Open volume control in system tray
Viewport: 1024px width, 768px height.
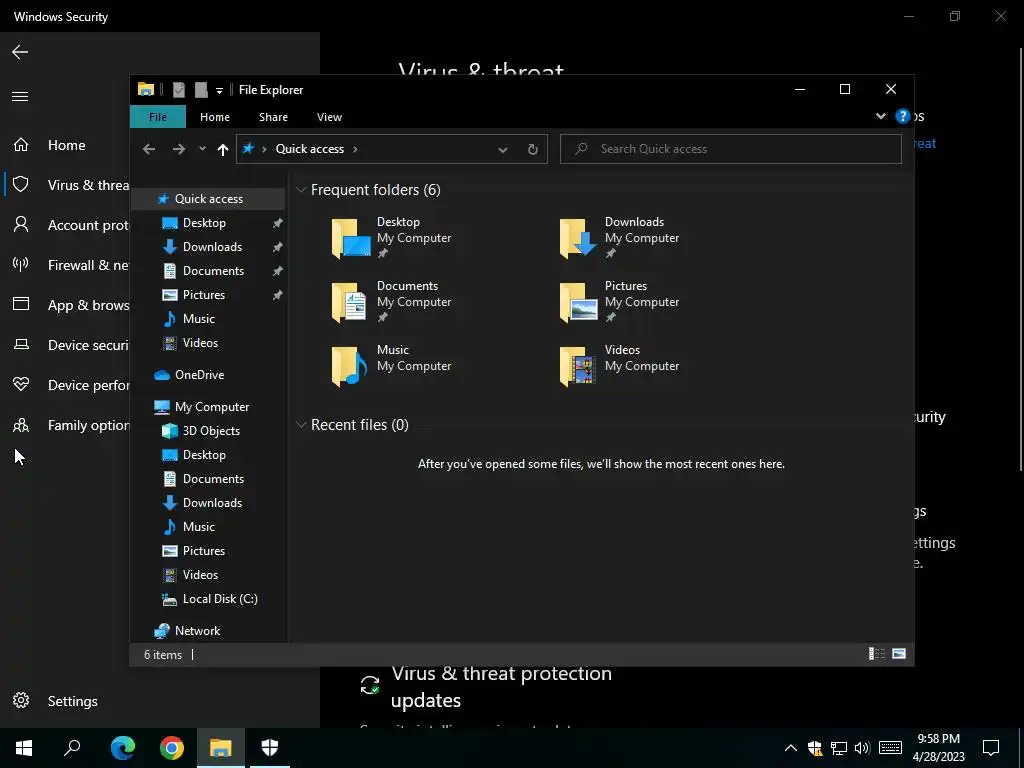click(x=862, y=748)
